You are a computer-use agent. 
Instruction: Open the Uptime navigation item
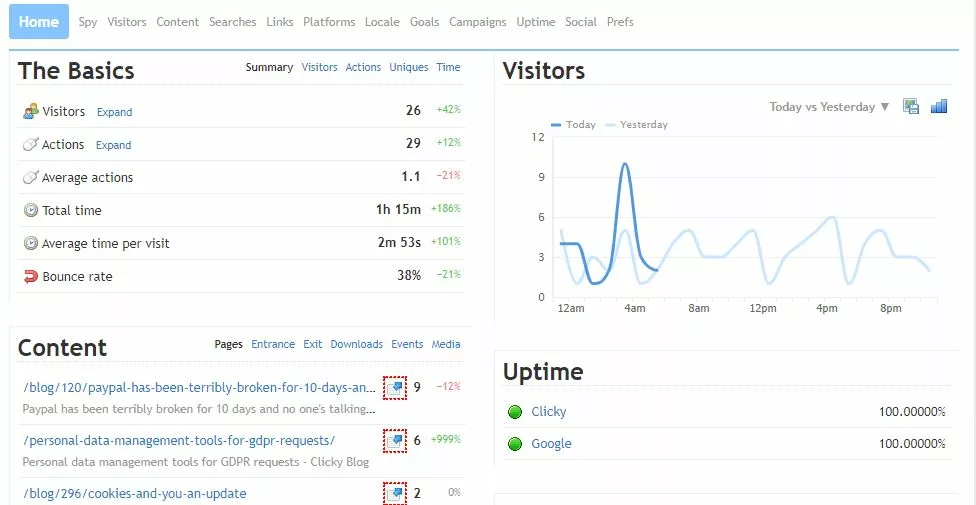tap(535, 22)
